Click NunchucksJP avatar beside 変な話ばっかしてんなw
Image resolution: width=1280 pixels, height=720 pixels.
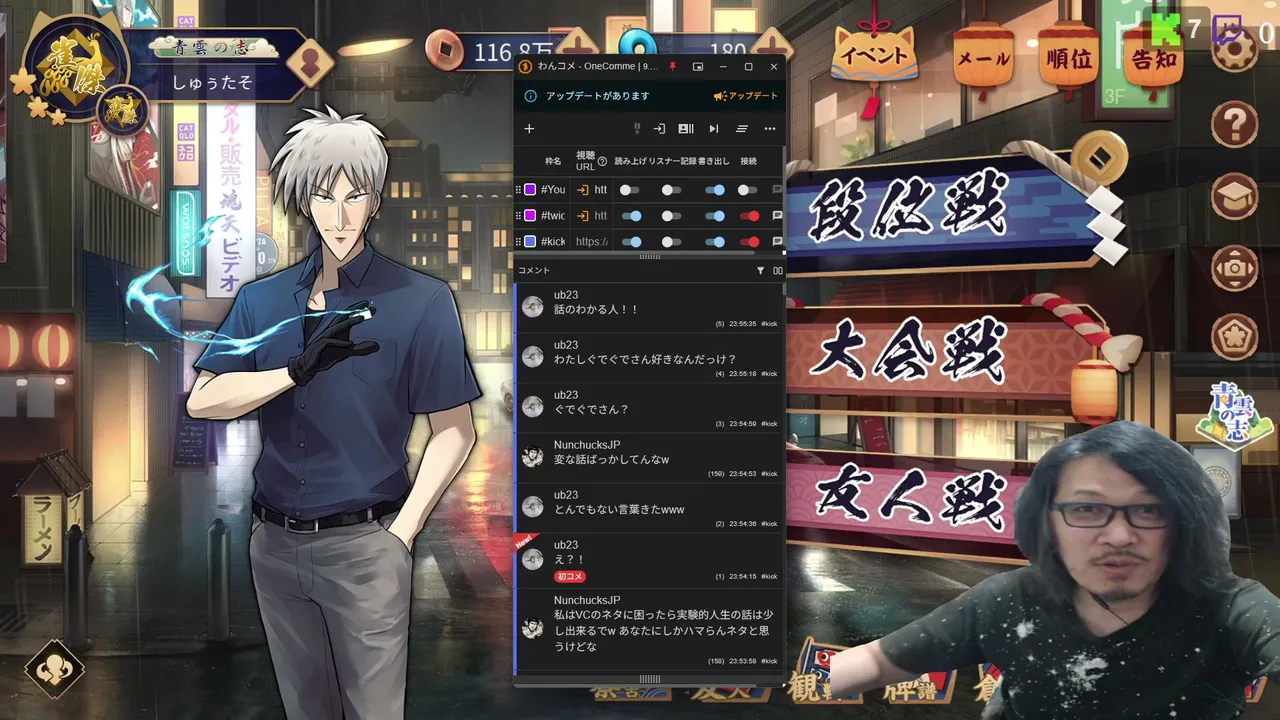pos(533,458)
